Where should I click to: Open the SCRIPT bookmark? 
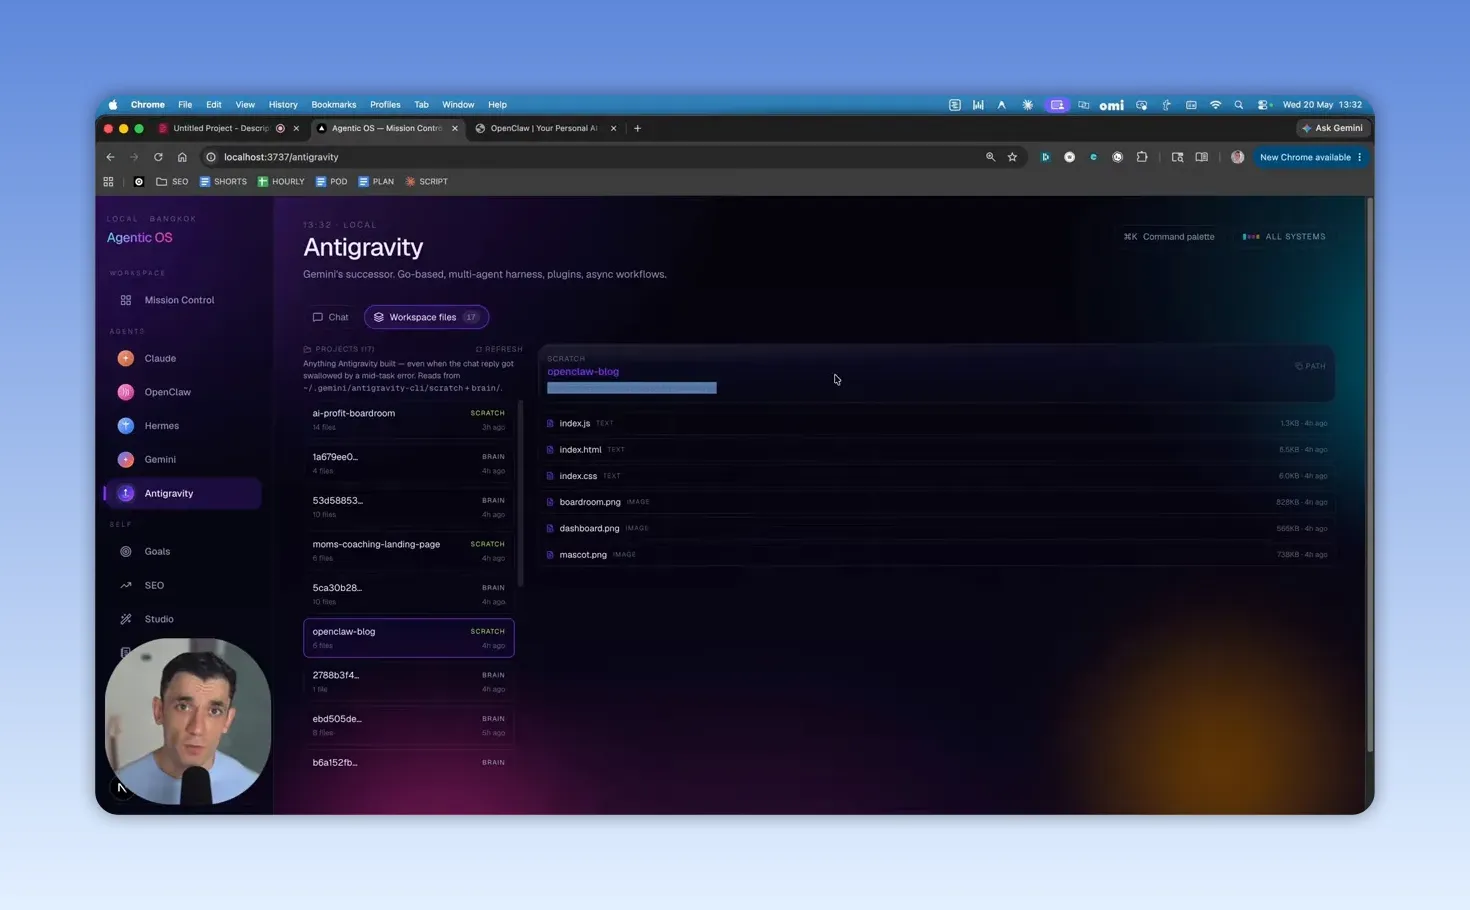click(x=426, y=182)
